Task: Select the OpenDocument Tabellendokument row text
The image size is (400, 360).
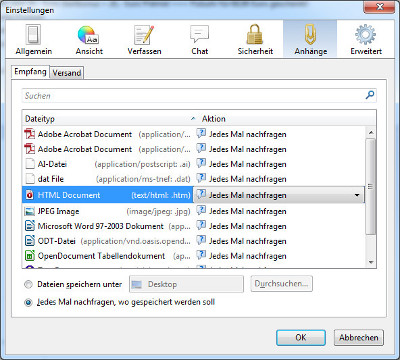Action: click(x=101, y=256)
